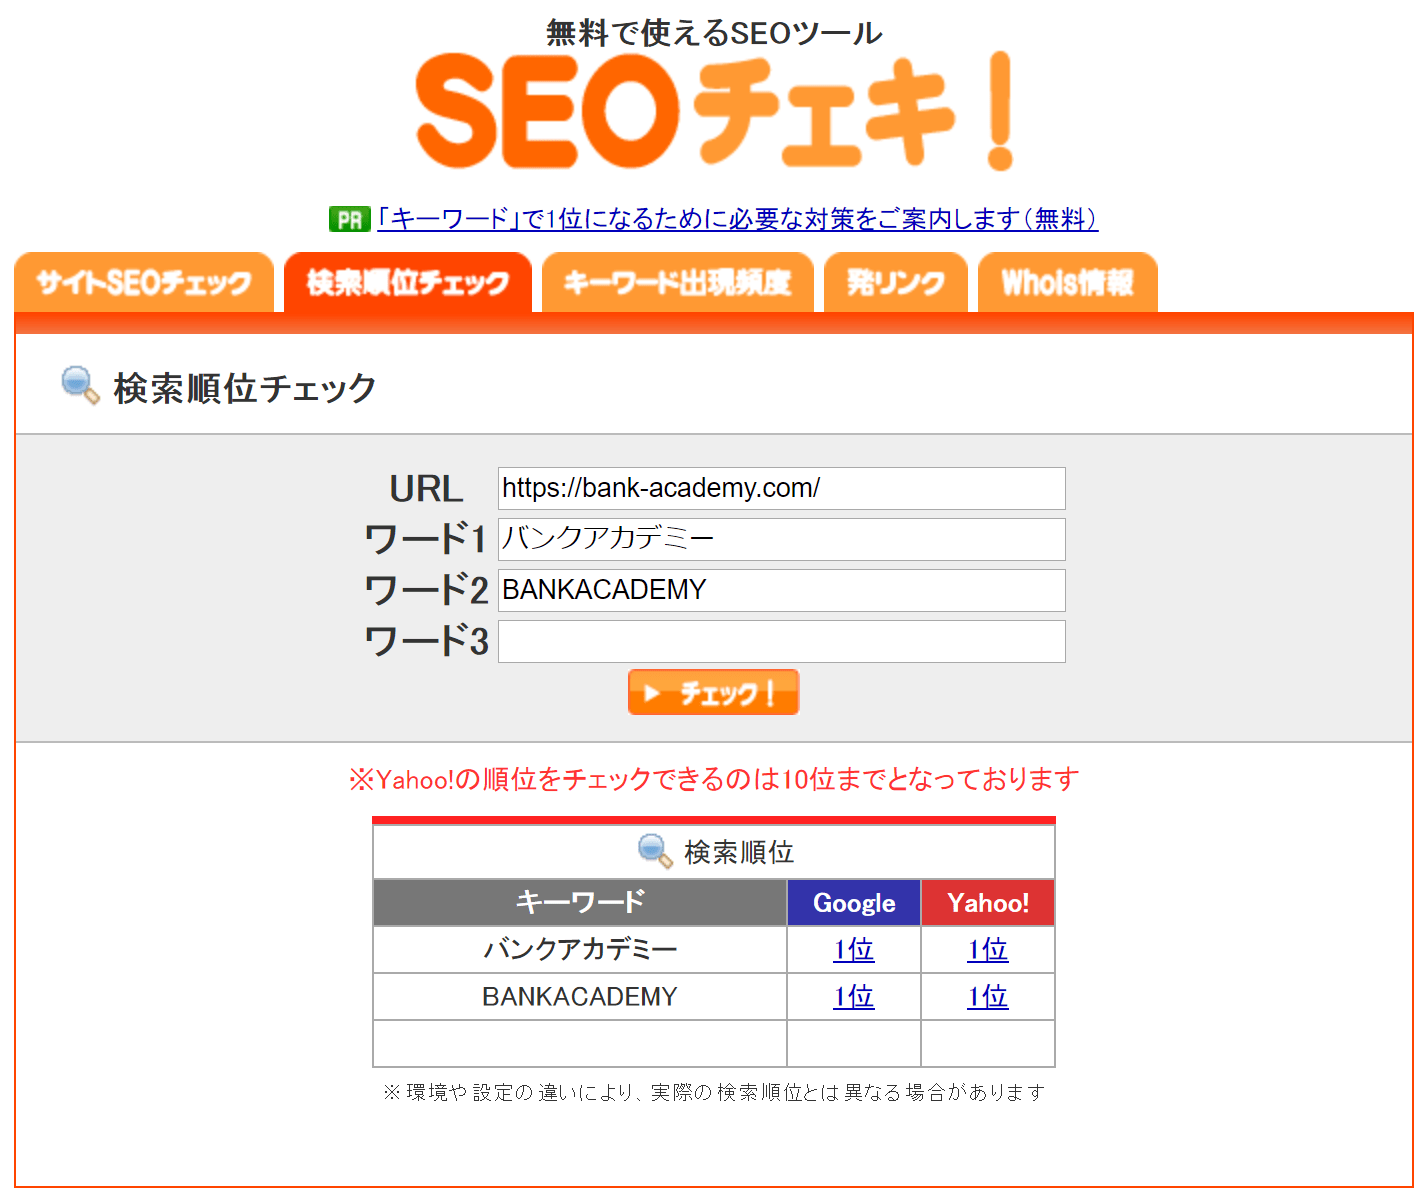Click the ワード3 label
The width and height of the screenshot is (1425, 1203).
pyautogui.click(x=426, y=641)
